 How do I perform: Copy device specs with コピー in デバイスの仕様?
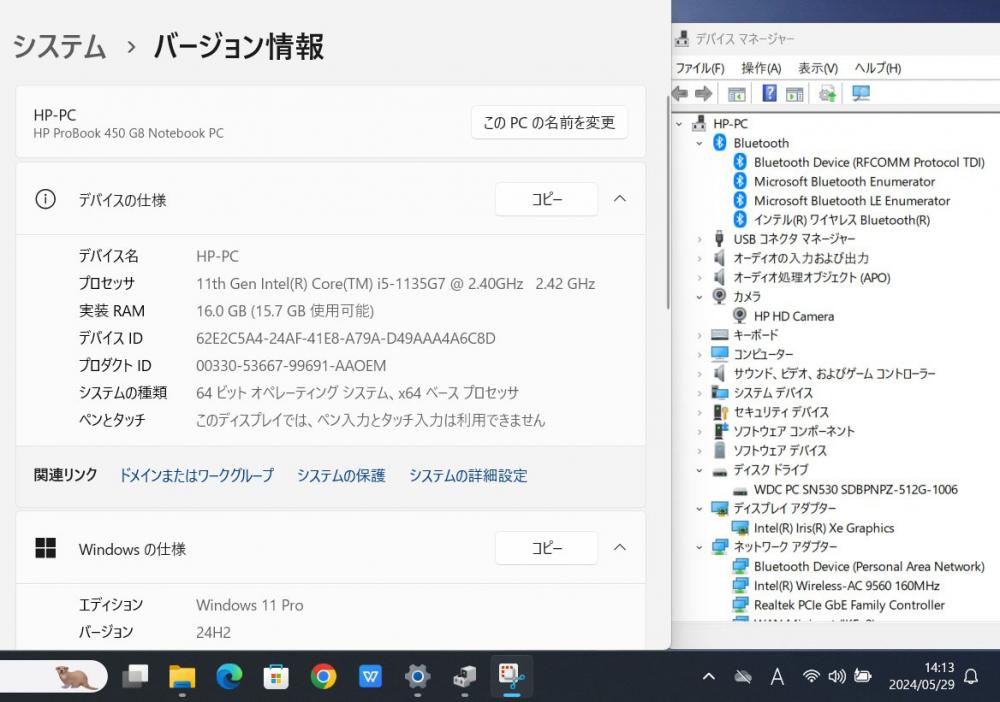547,199
